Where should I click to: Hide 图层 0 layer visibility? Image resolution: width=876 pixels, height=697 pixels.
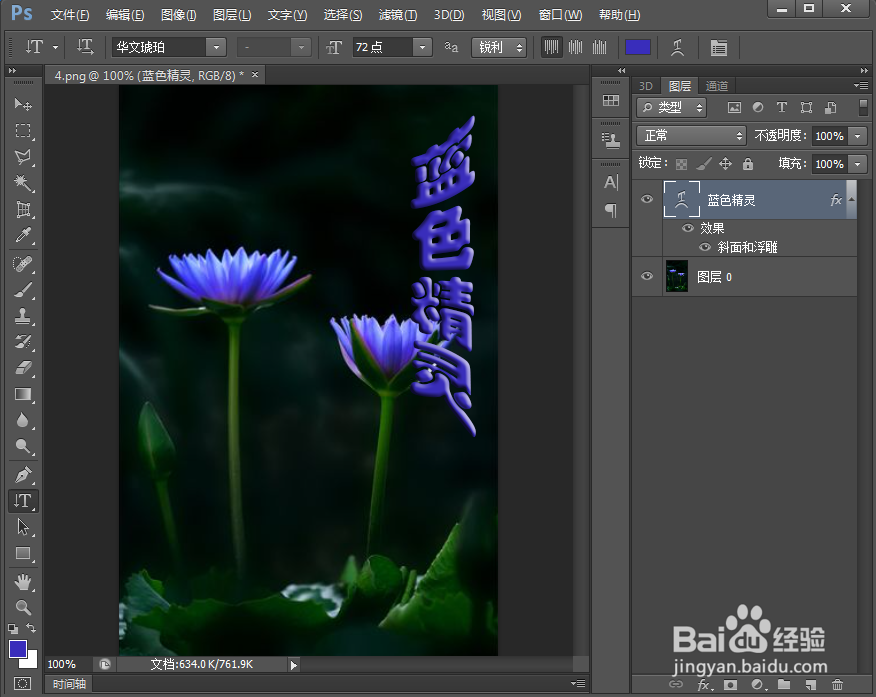coord(647,276)
